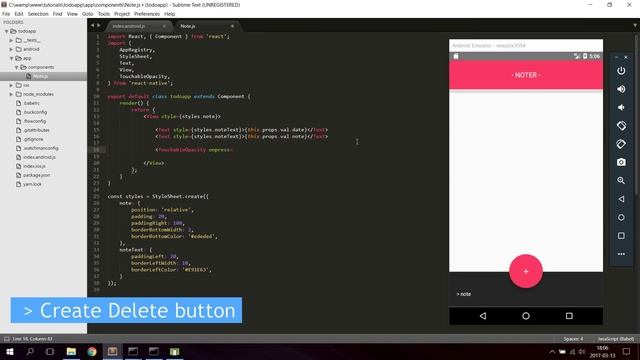Viewport: 640px width, 360px height.
Task: Show hidden system tray icons chevron
Action: [x=552, y=352]
